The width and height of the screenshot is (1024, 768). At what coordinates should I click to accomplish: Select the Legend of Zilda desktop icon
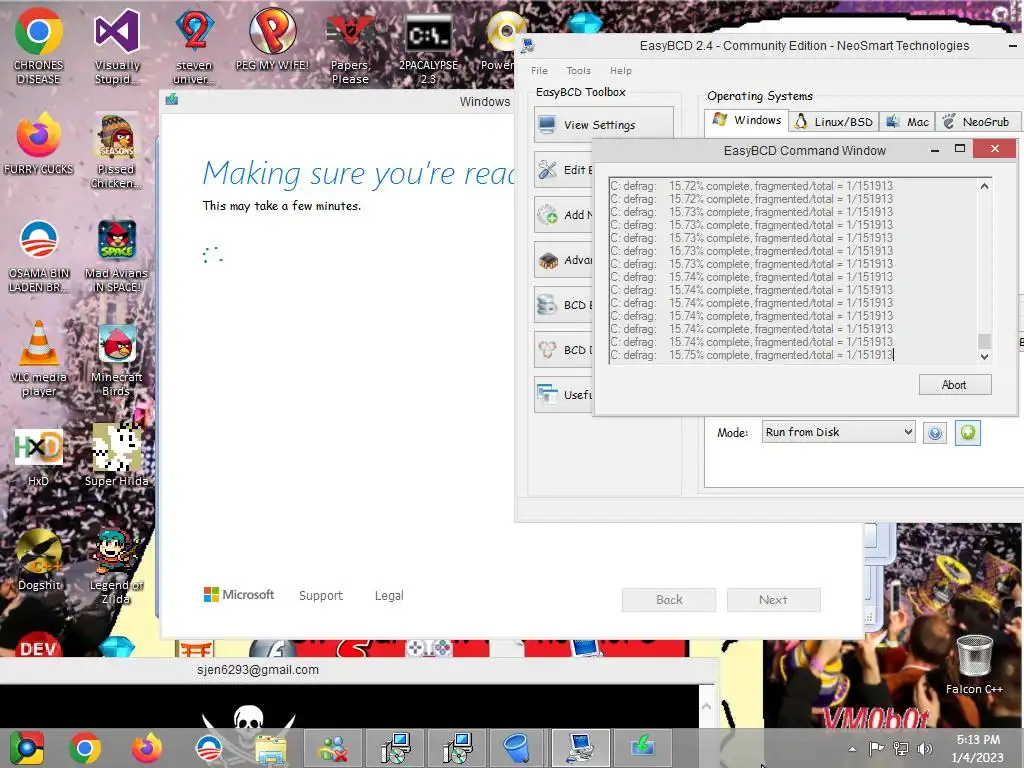tap(116, 566)
